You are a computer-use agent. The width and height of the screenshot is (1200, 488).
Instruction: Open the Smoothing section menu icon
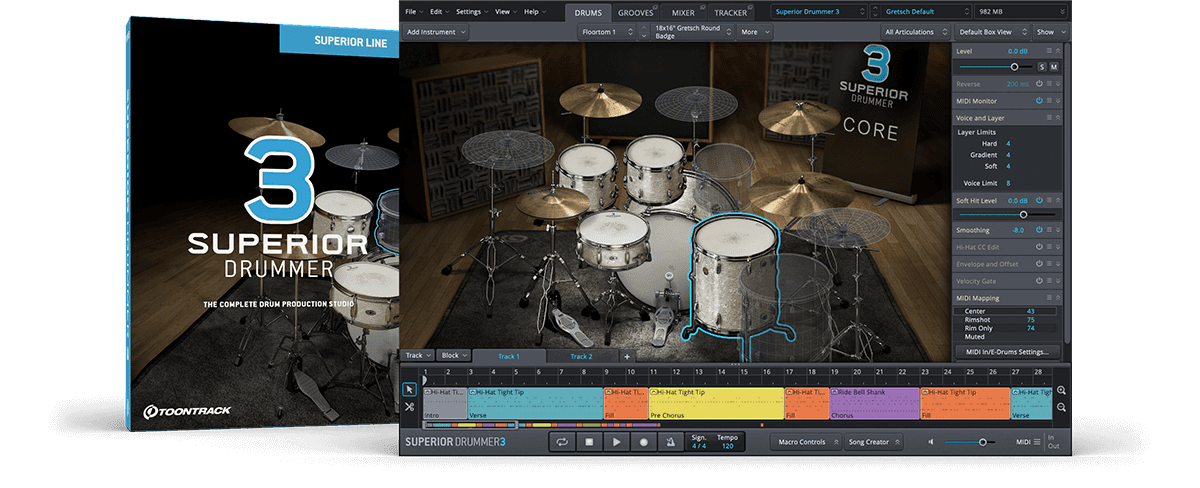(x=1048, y=230)
